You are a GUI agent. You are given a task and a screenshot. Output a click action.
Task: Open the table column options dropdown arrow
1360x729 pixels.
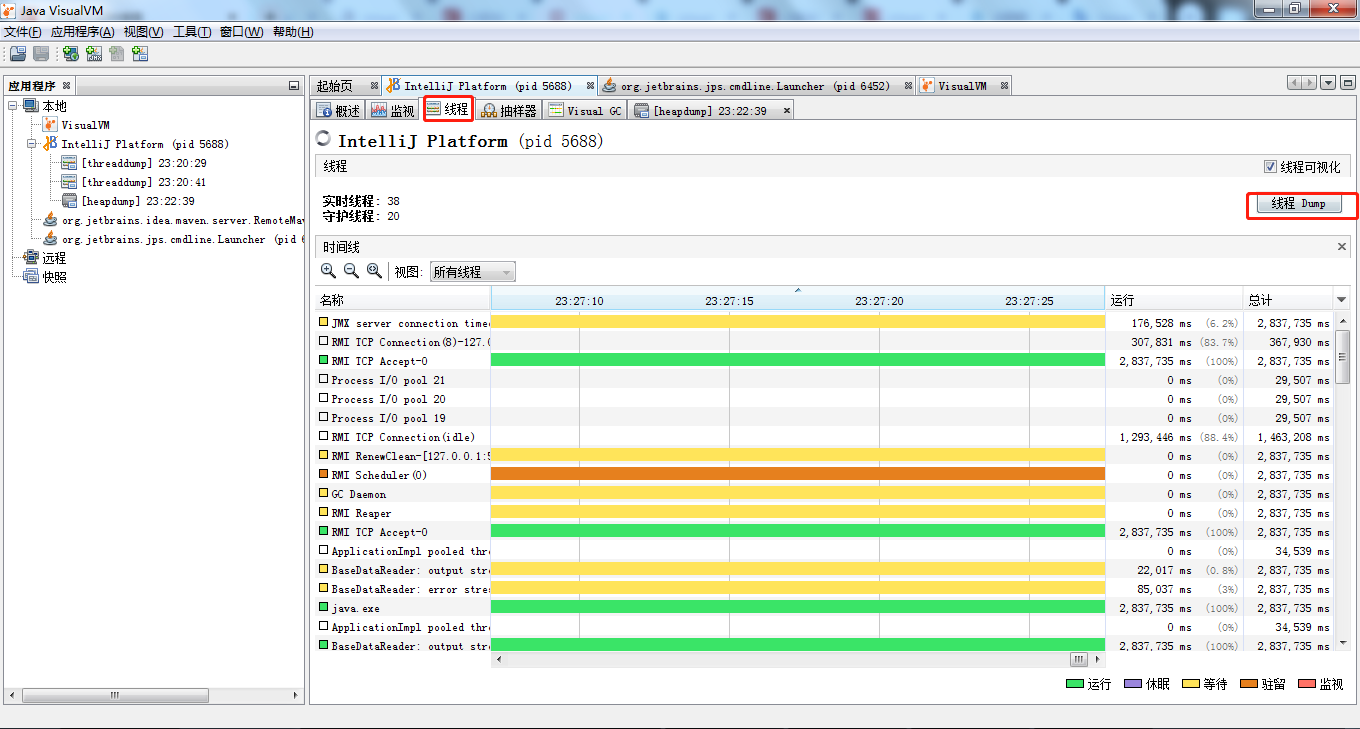coord(1342,300)
